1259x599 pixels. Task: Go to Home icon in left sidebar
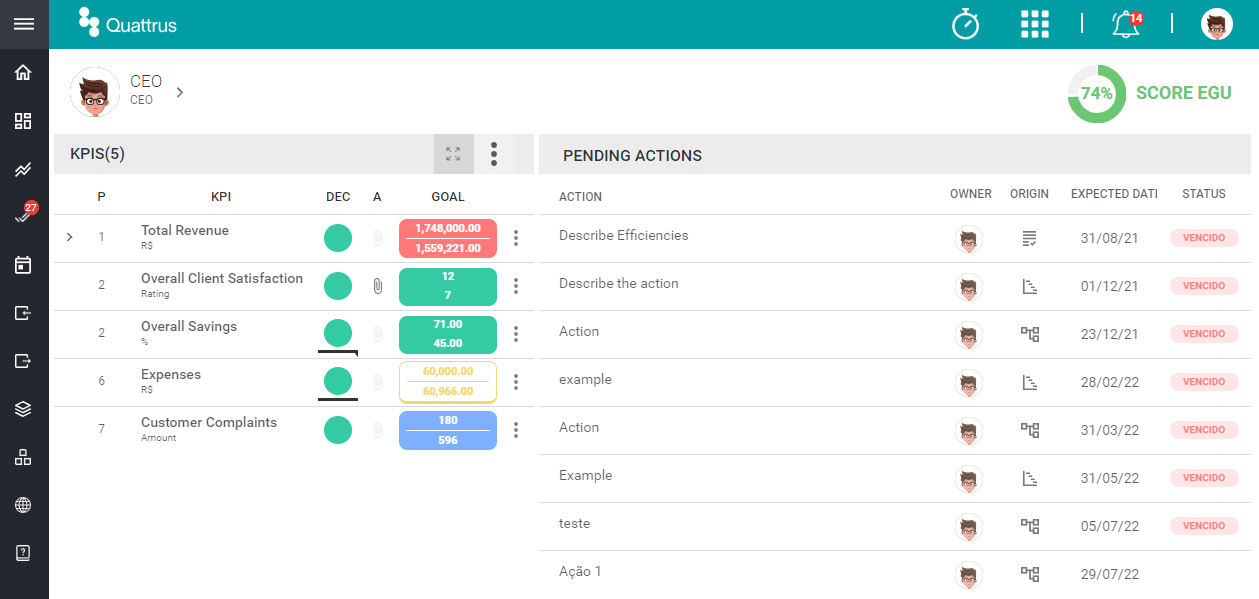[24, 73]
